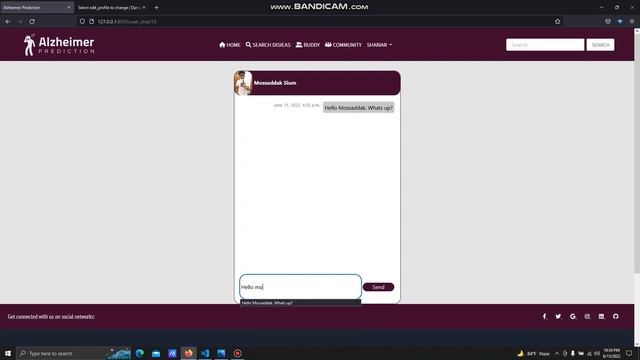
Task: Go to HOME page
Action: pyautogui.click(x=229, y=45)
